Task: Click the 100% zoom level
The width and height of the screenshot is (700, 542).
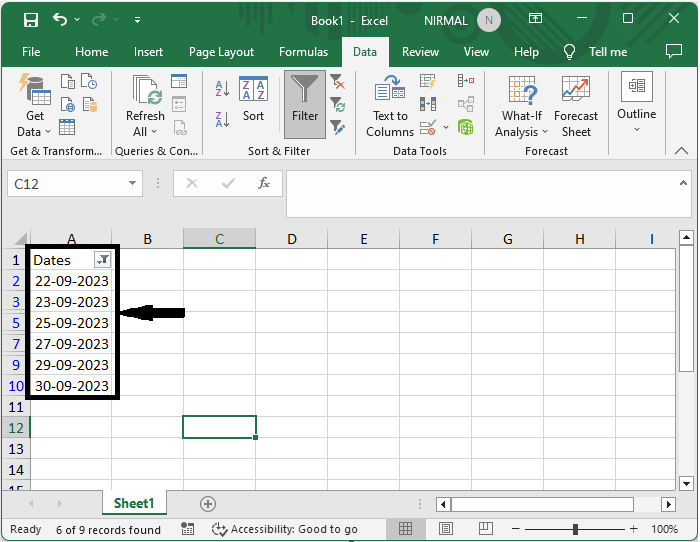Action: point(664,529)
